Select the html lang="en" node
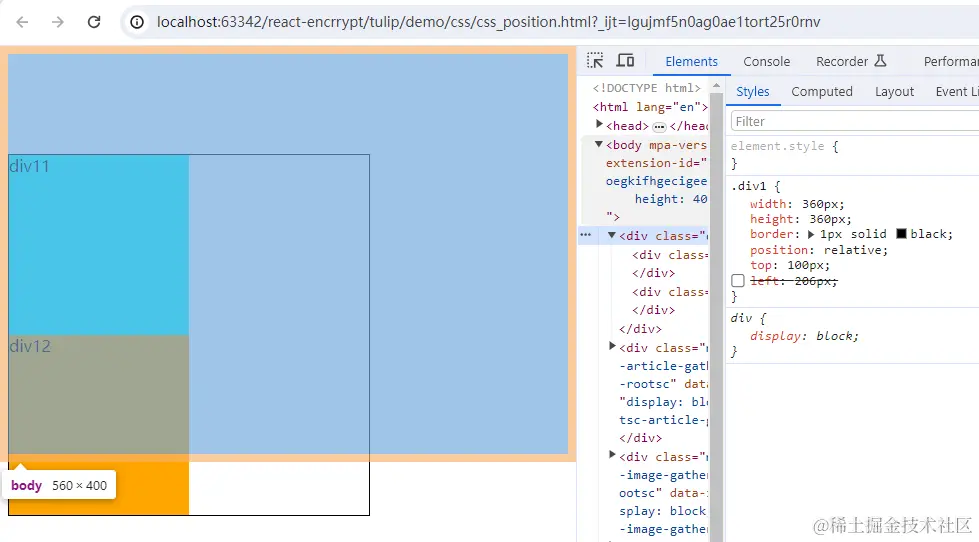The height and width of the screenshot is (542, 979). point(650,107)
